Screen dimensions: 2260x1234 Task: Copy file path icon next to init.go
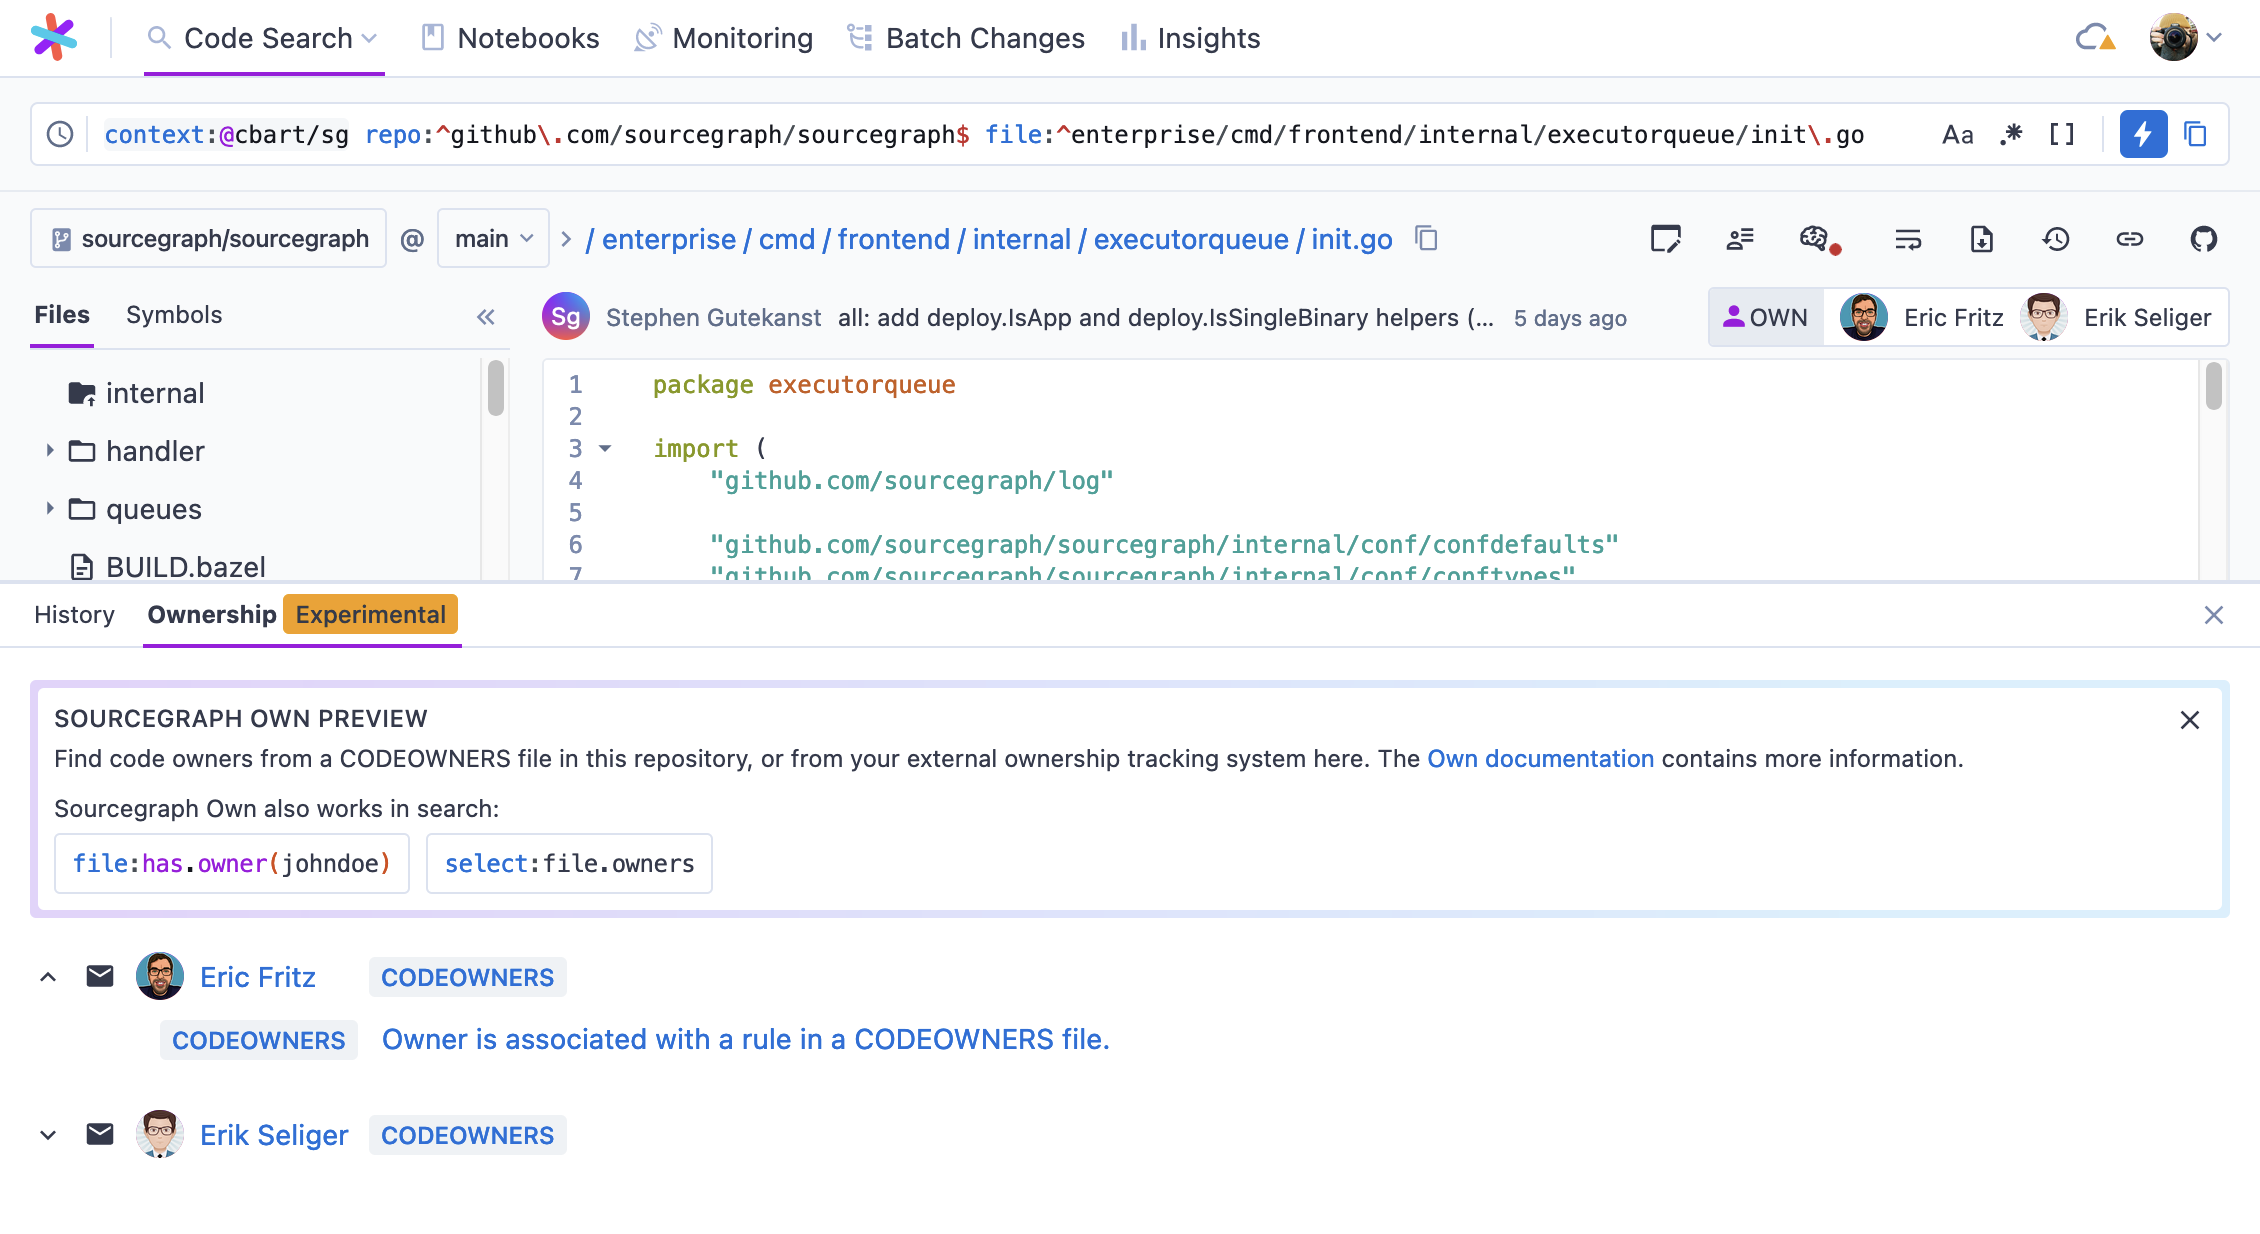click(x=1427, y=239)
